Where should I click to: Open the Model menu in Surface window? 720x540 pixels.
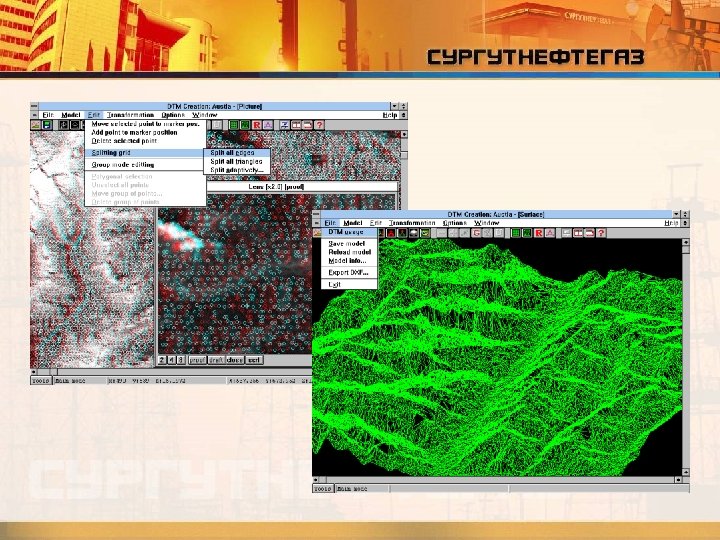(x=353, y=223)
